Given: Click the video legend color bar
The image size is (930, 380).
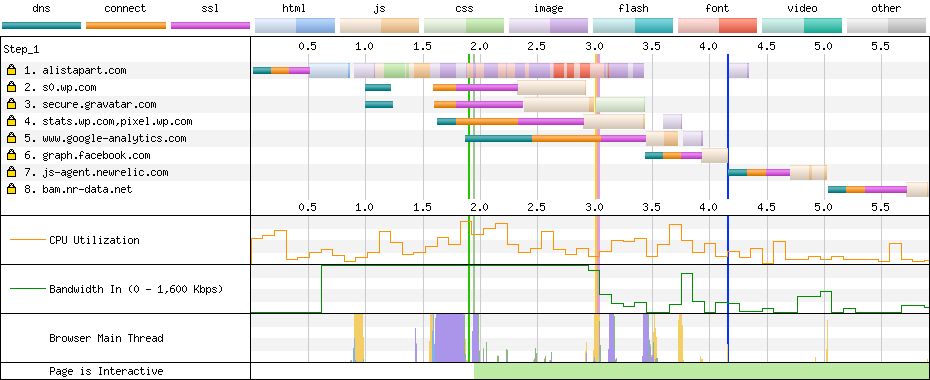Looking at the screenshot, I should click(802, 25).
